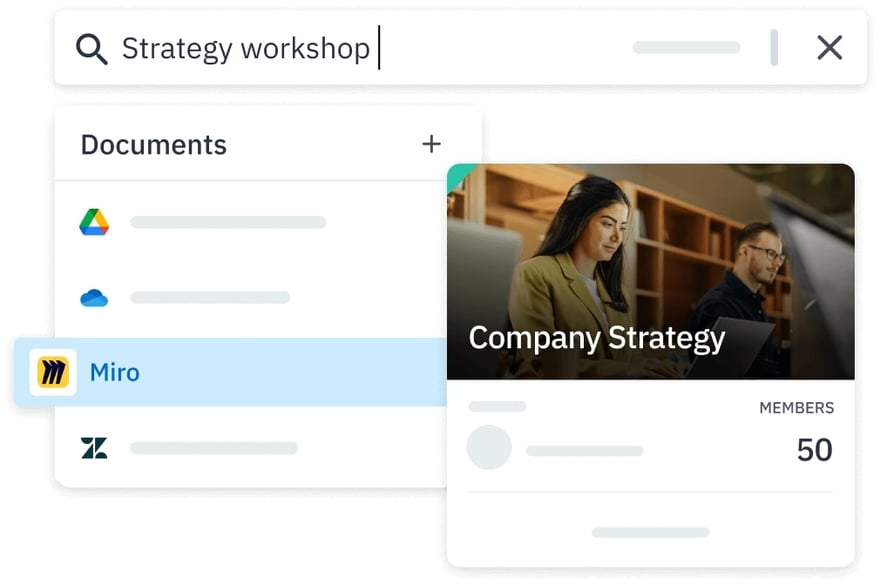Image resolution: width=880 pixels, height=584 pixels.
Task: Click the Company Strategy title
Action: (597, 338)
